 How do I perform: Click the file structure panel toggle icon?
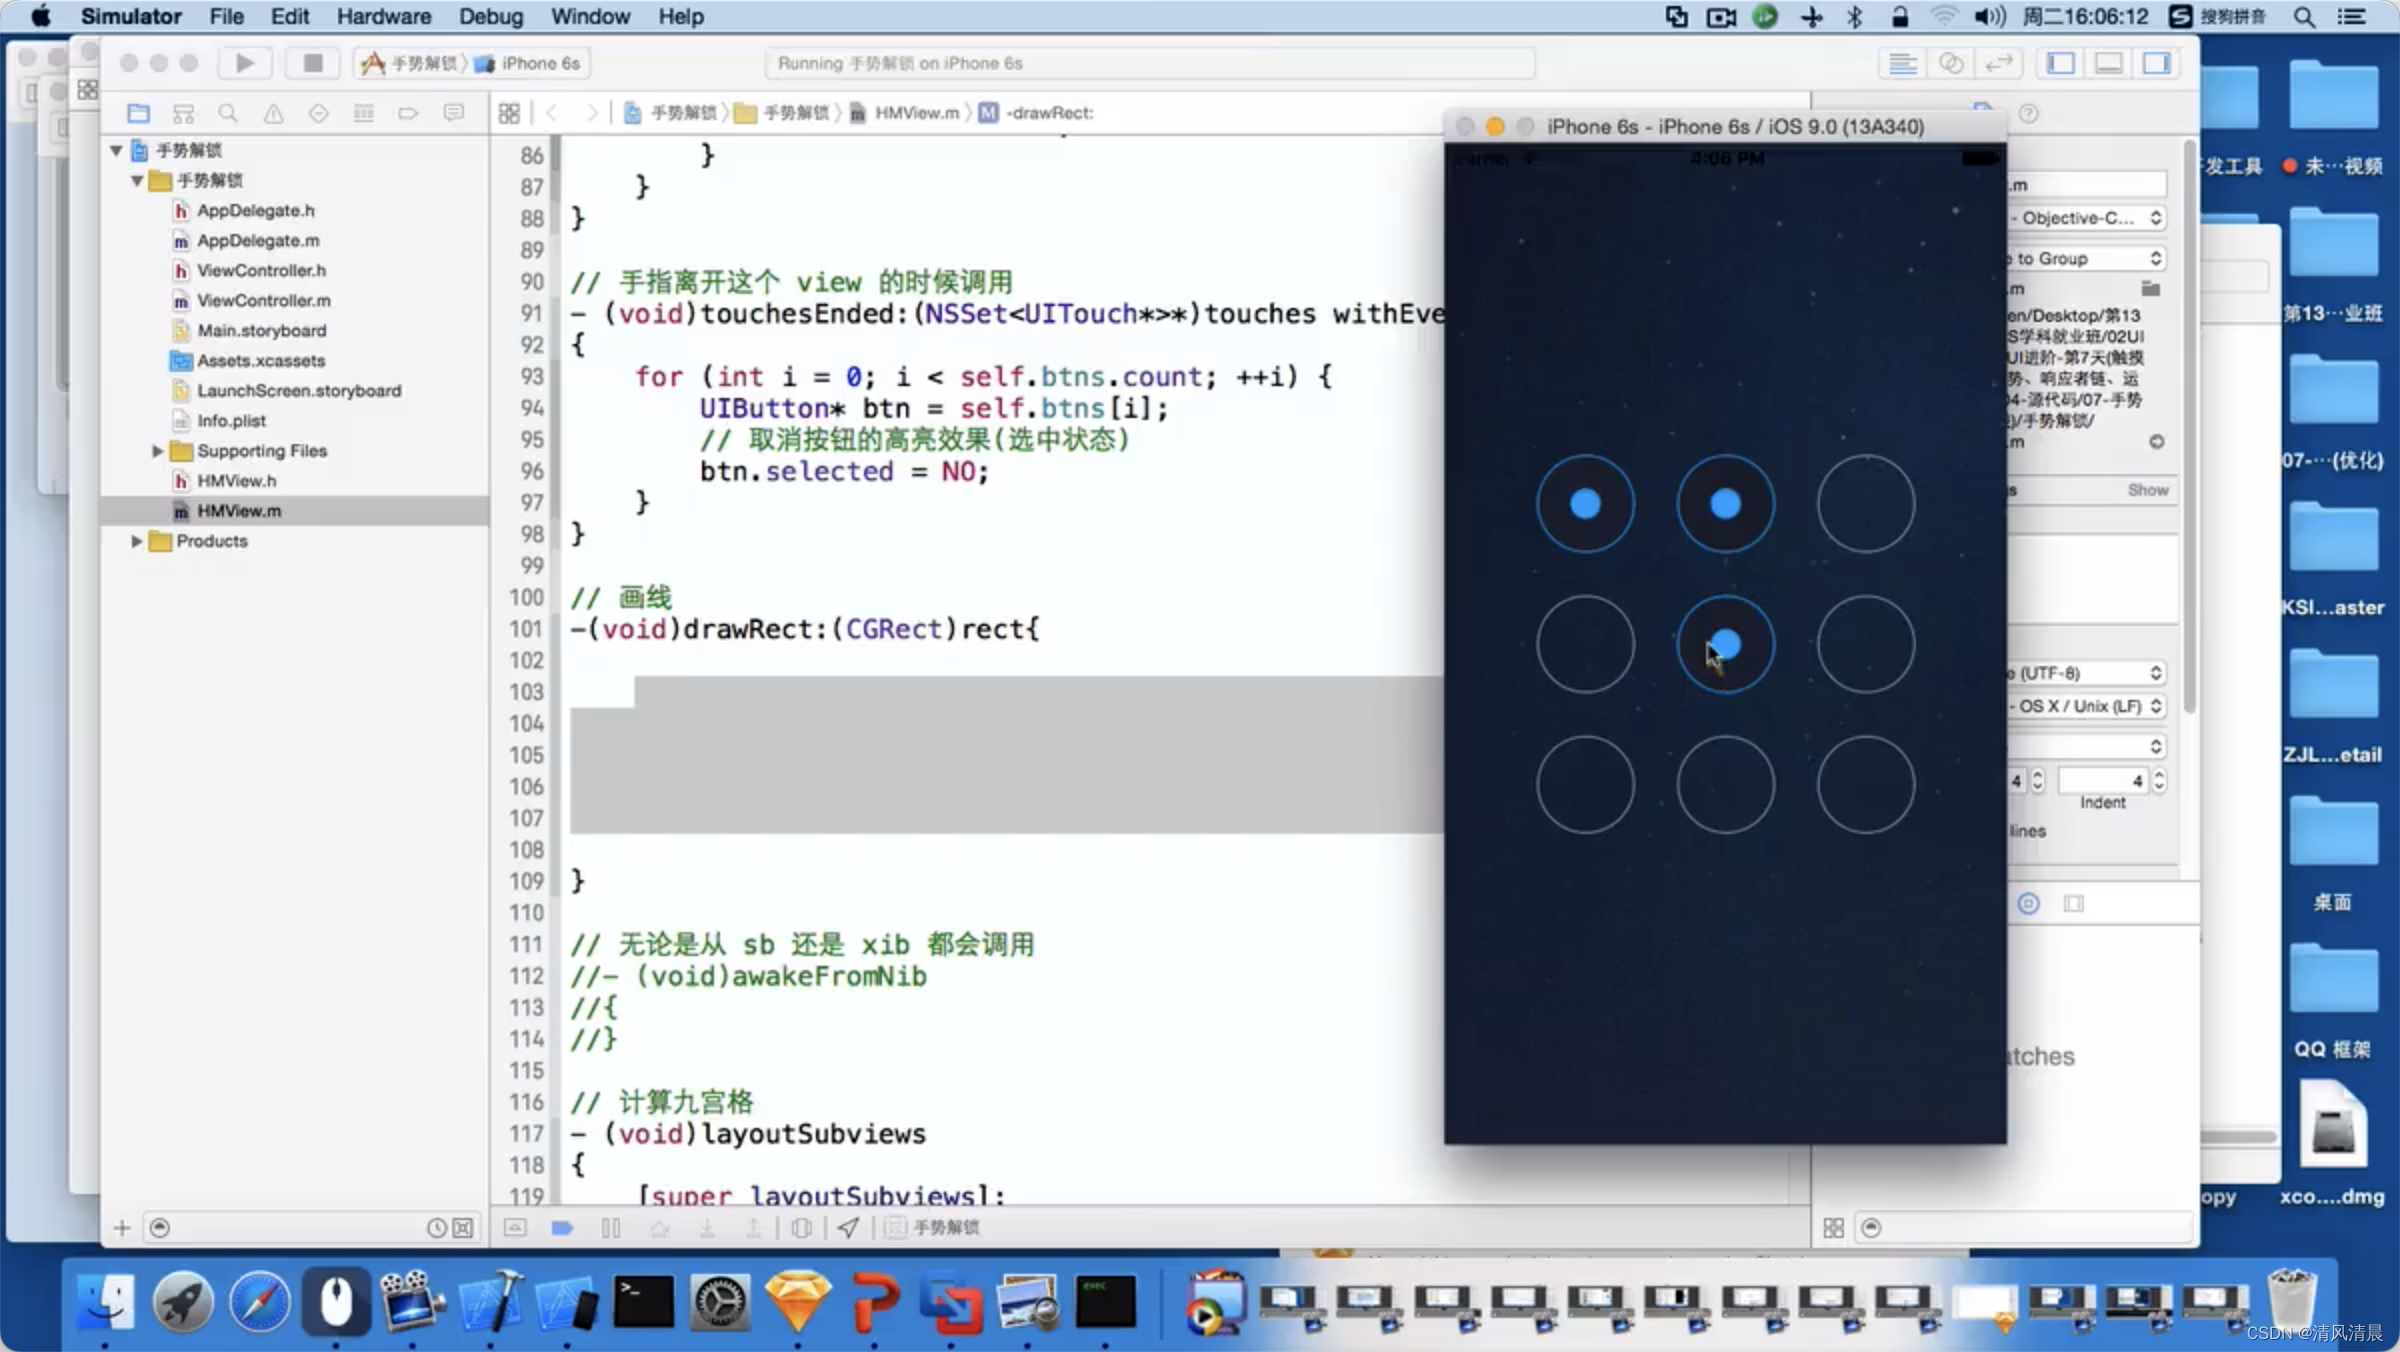coord(137,112)
